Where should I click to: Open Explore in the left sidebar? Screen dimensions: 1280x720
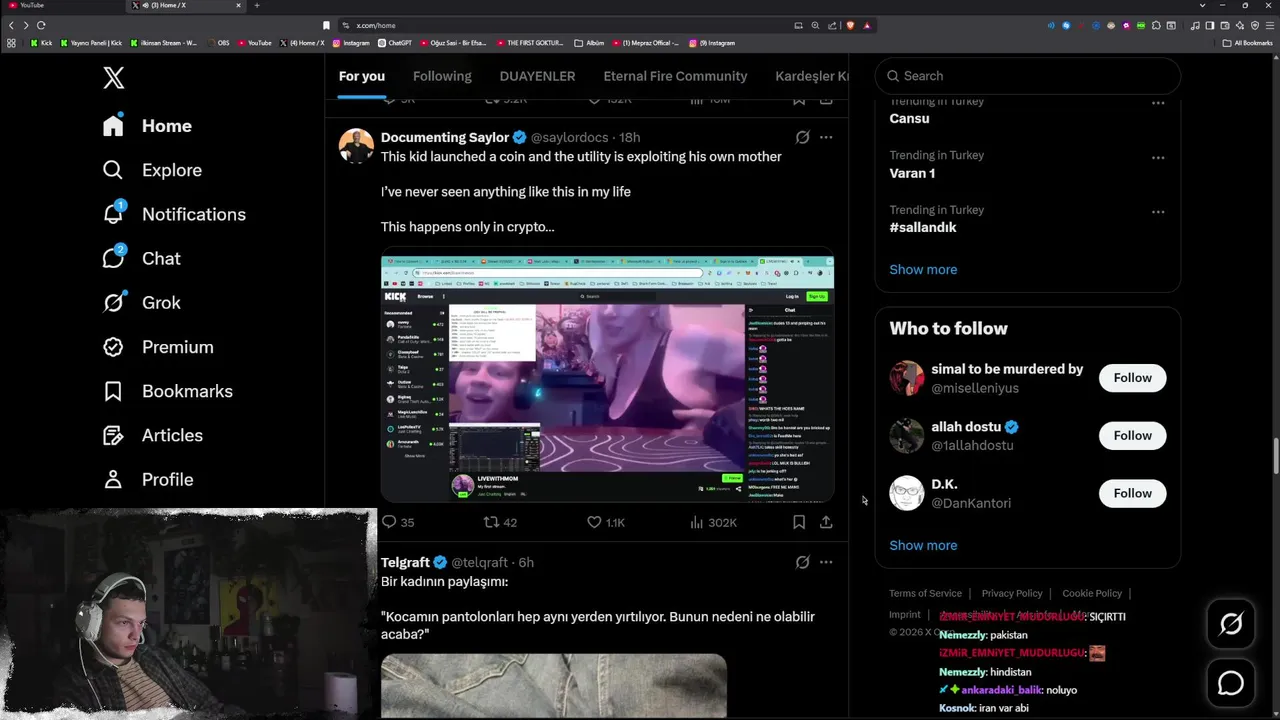point(152,170)
